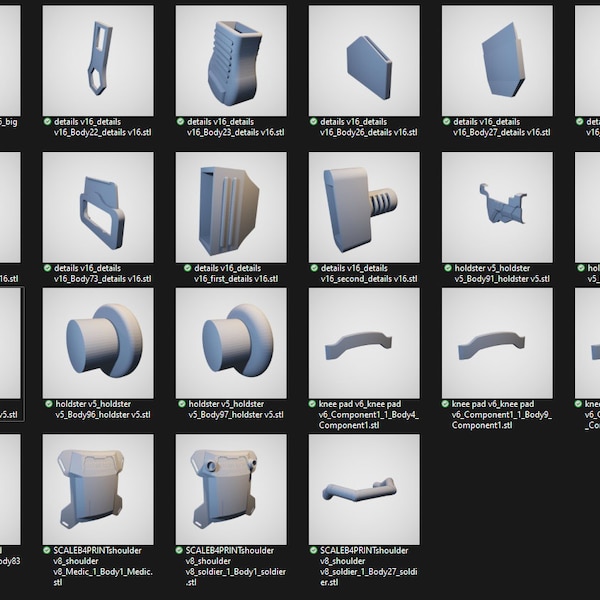This screenshot has width=600, height=600.
Task: Select the Body73 buckle-shaped part thumbnail
Action: pos(98,207)
